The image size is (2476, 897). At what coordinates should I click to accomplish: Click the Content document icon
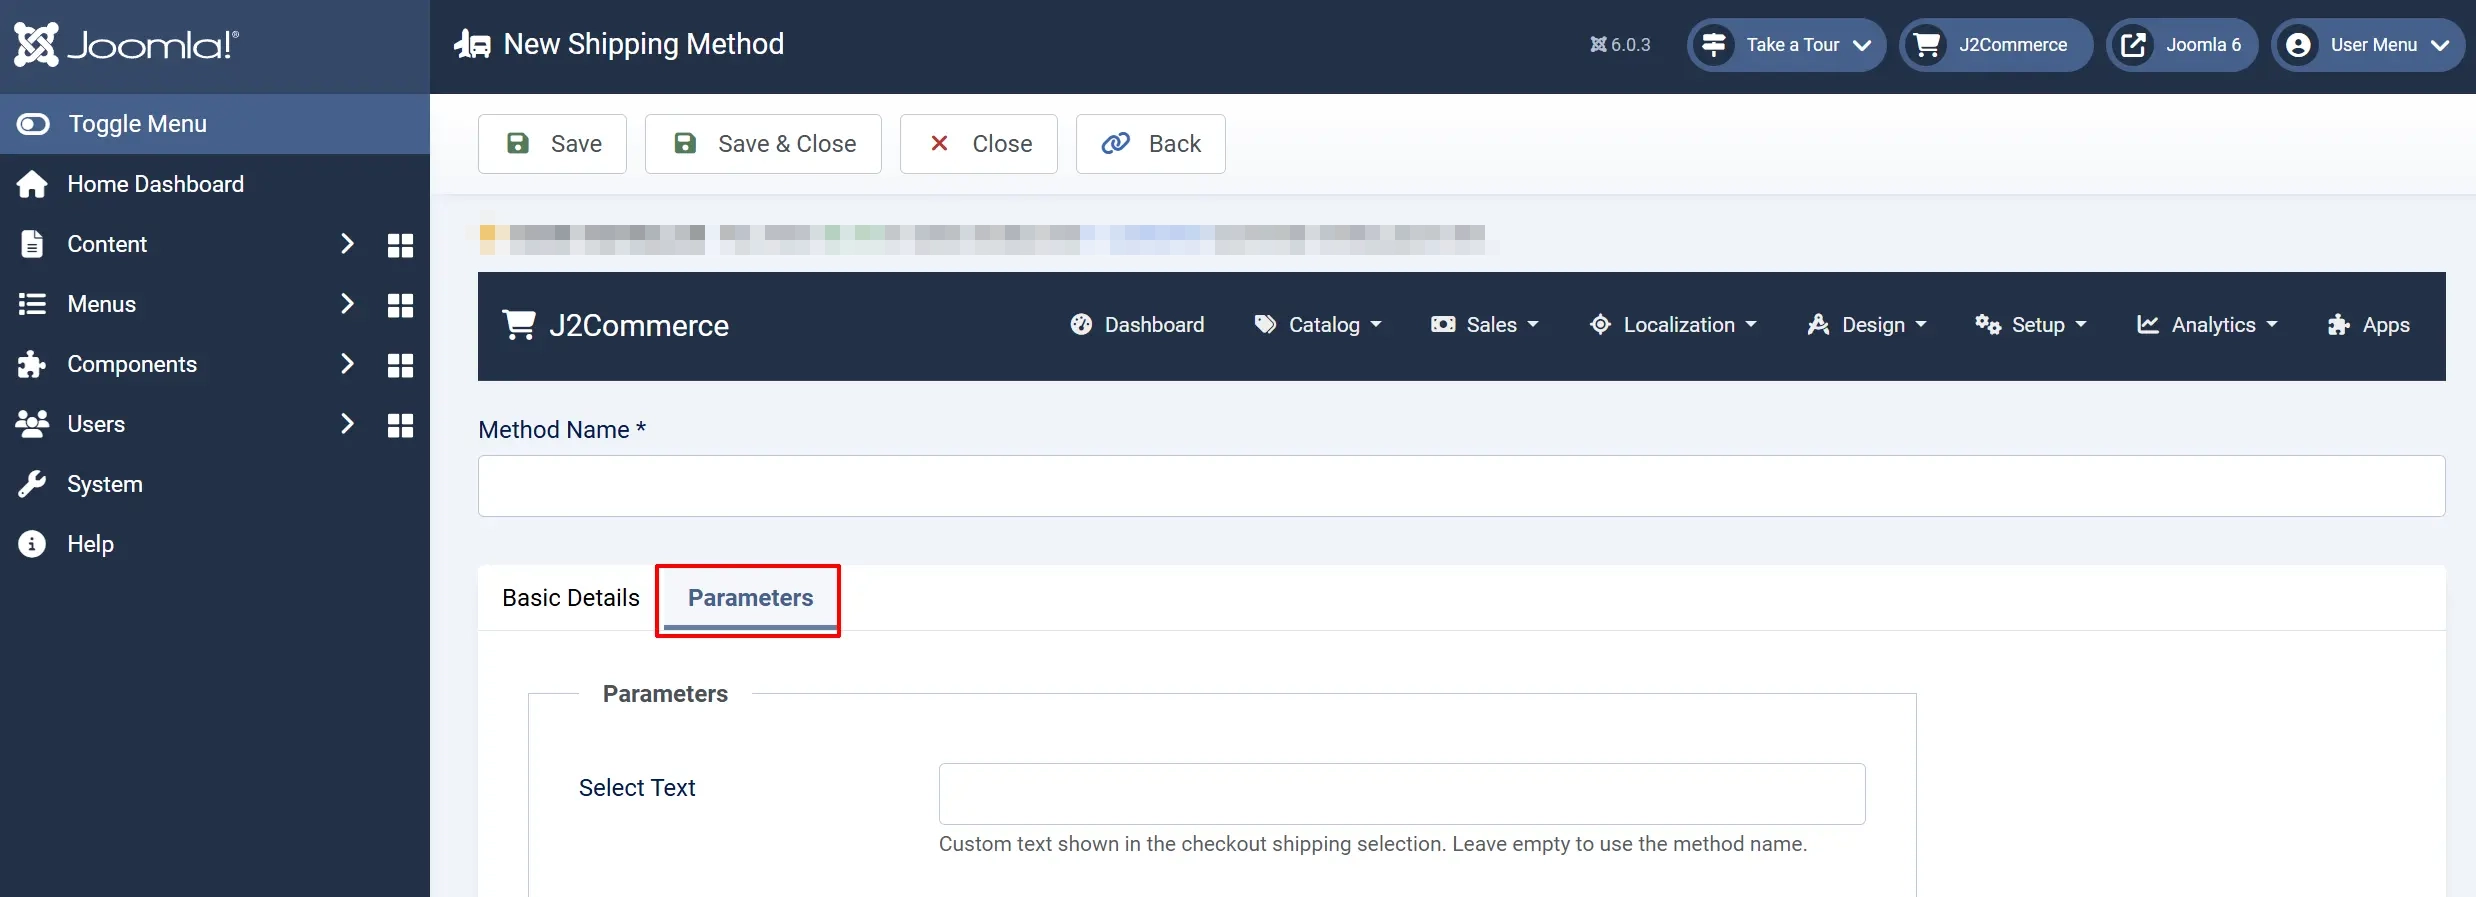pos(32,244)
